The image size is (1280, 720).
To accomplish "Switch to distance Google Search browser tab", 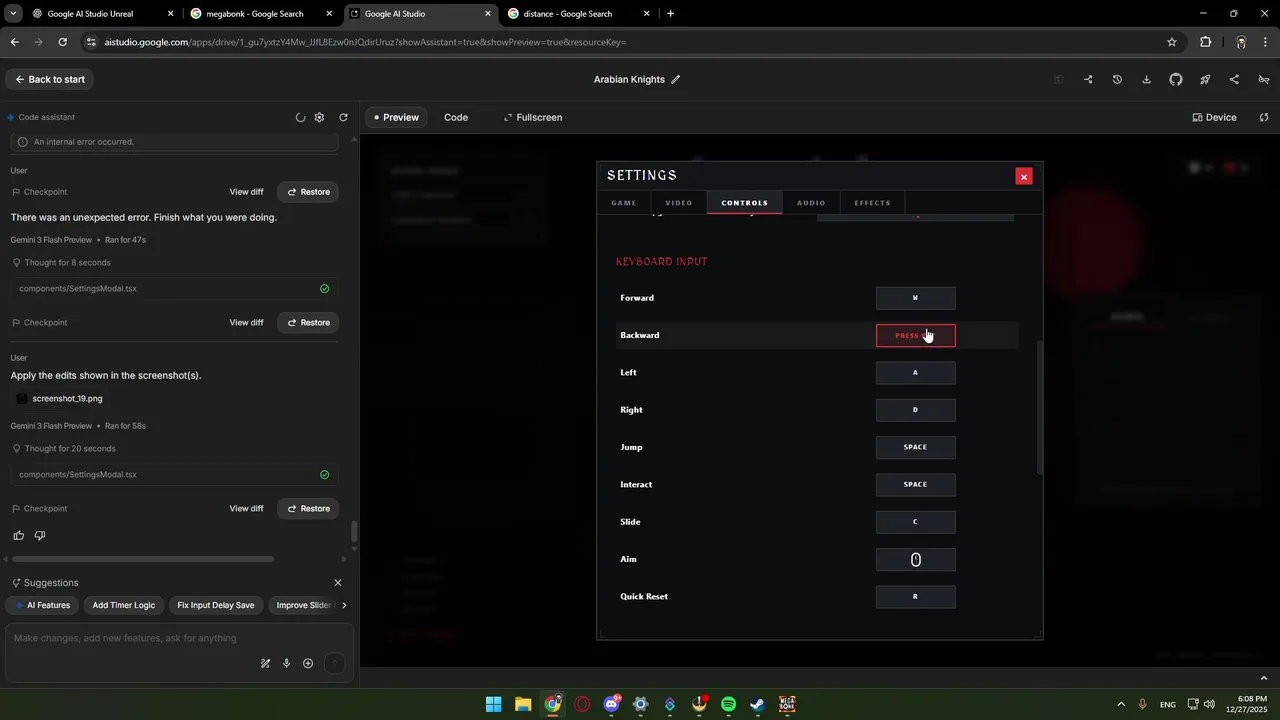I will coord(578,14).
